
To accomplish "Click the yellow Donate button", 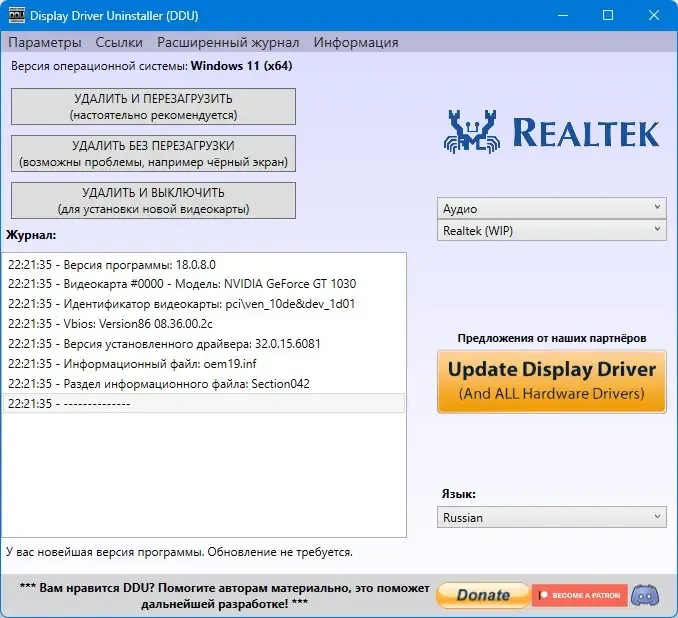I will 483,596.
